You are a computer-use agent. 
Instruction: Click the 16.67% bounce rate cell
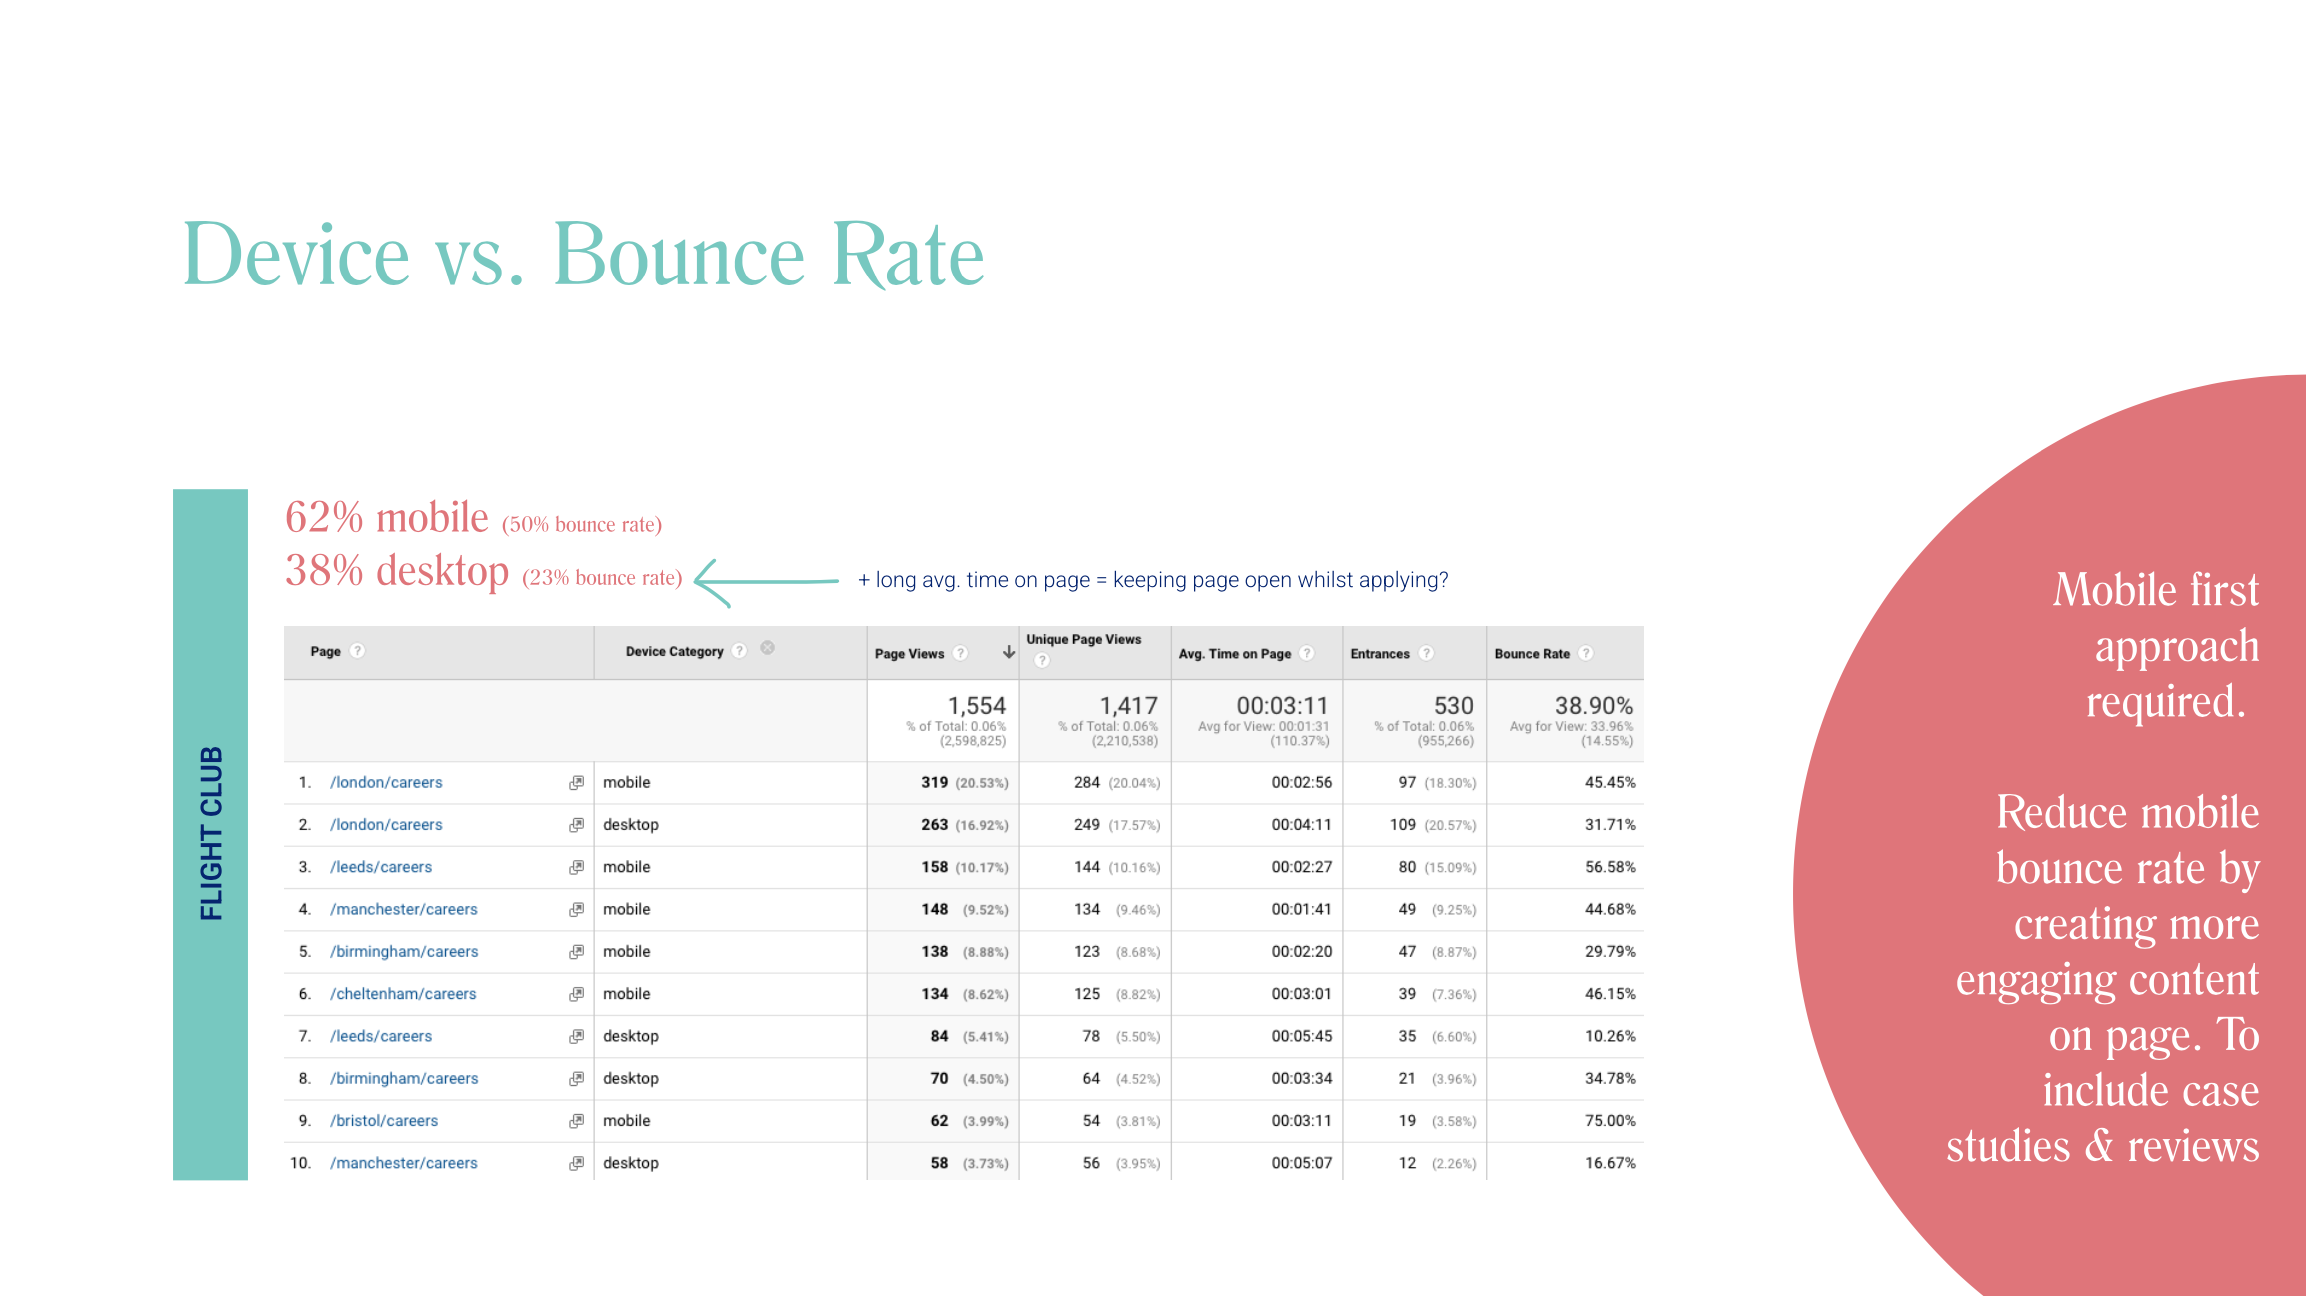(x=1610, y=1163)
